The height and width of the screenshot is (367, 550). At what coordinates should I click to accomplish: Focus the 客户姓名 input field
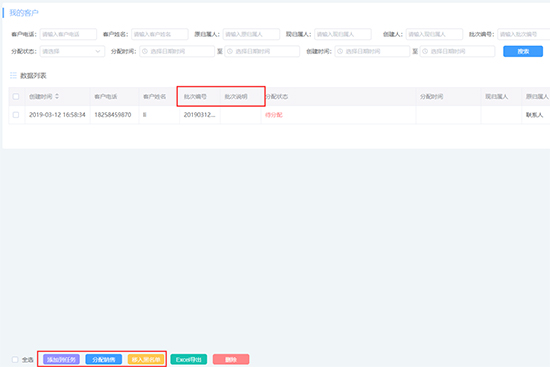click(x=160, y=34)
